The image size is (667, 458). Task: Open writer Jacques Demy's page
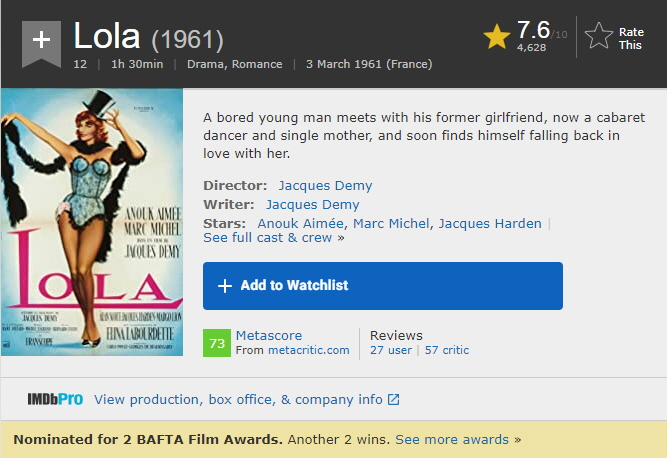[x=312, y=205]
